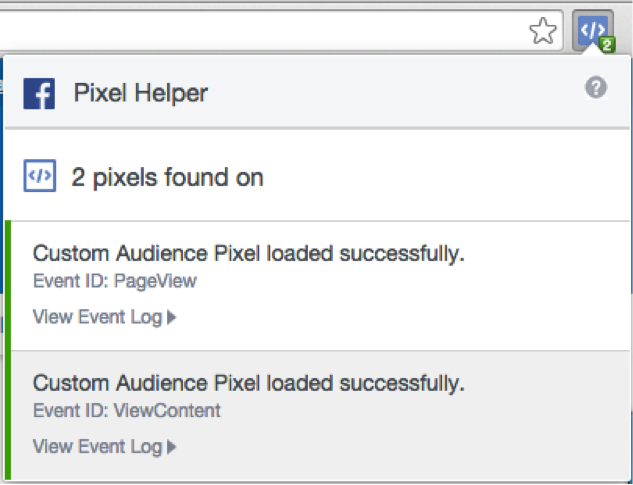The width and height of the screenshot is (633, 485).
Task: Open View Event Log for ViewContent
Action: click(x=98, y=447)
